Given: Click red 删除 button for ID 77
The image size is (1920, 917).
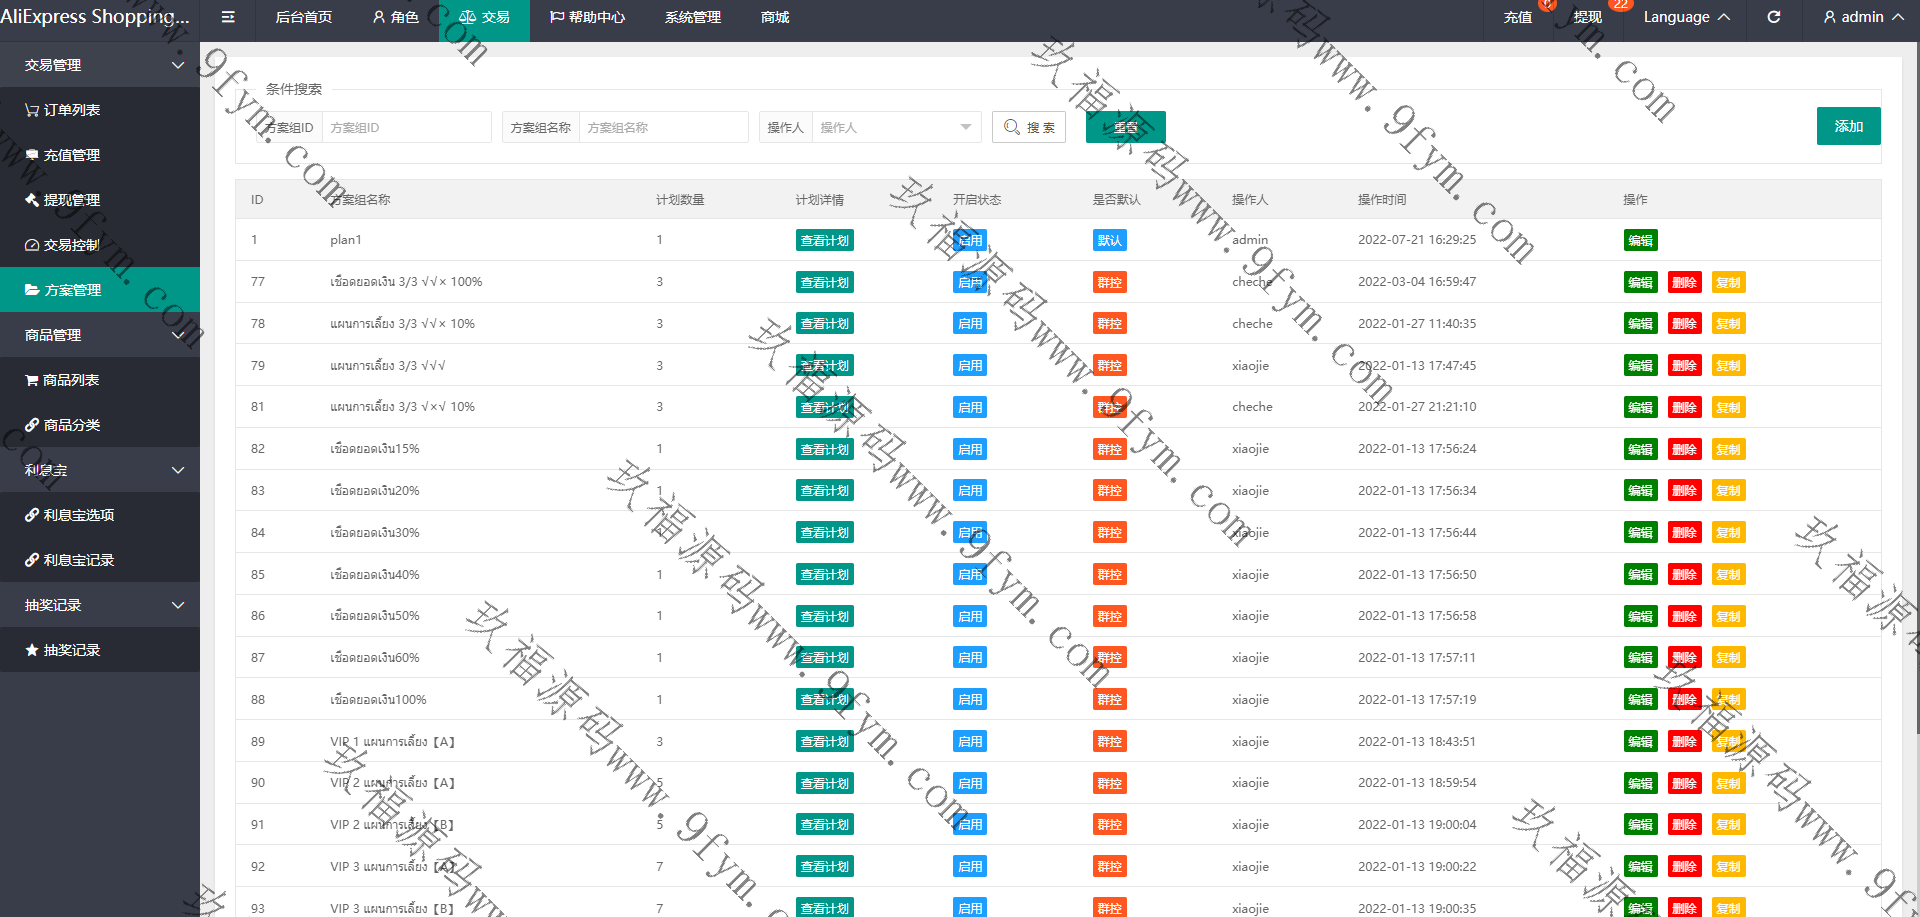Looking at the screenshot, I should pyautogui.click(x=1684, y=283).
